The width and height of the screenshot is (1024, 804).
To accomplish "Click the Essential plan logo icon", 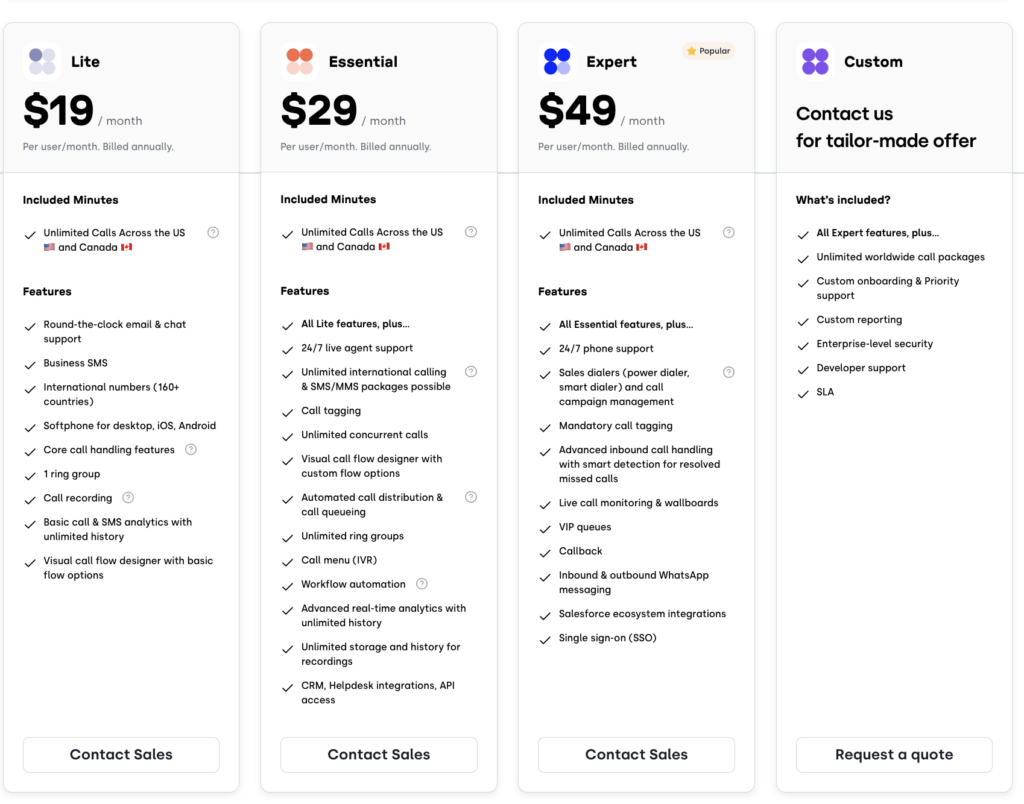I will [299, 61].
